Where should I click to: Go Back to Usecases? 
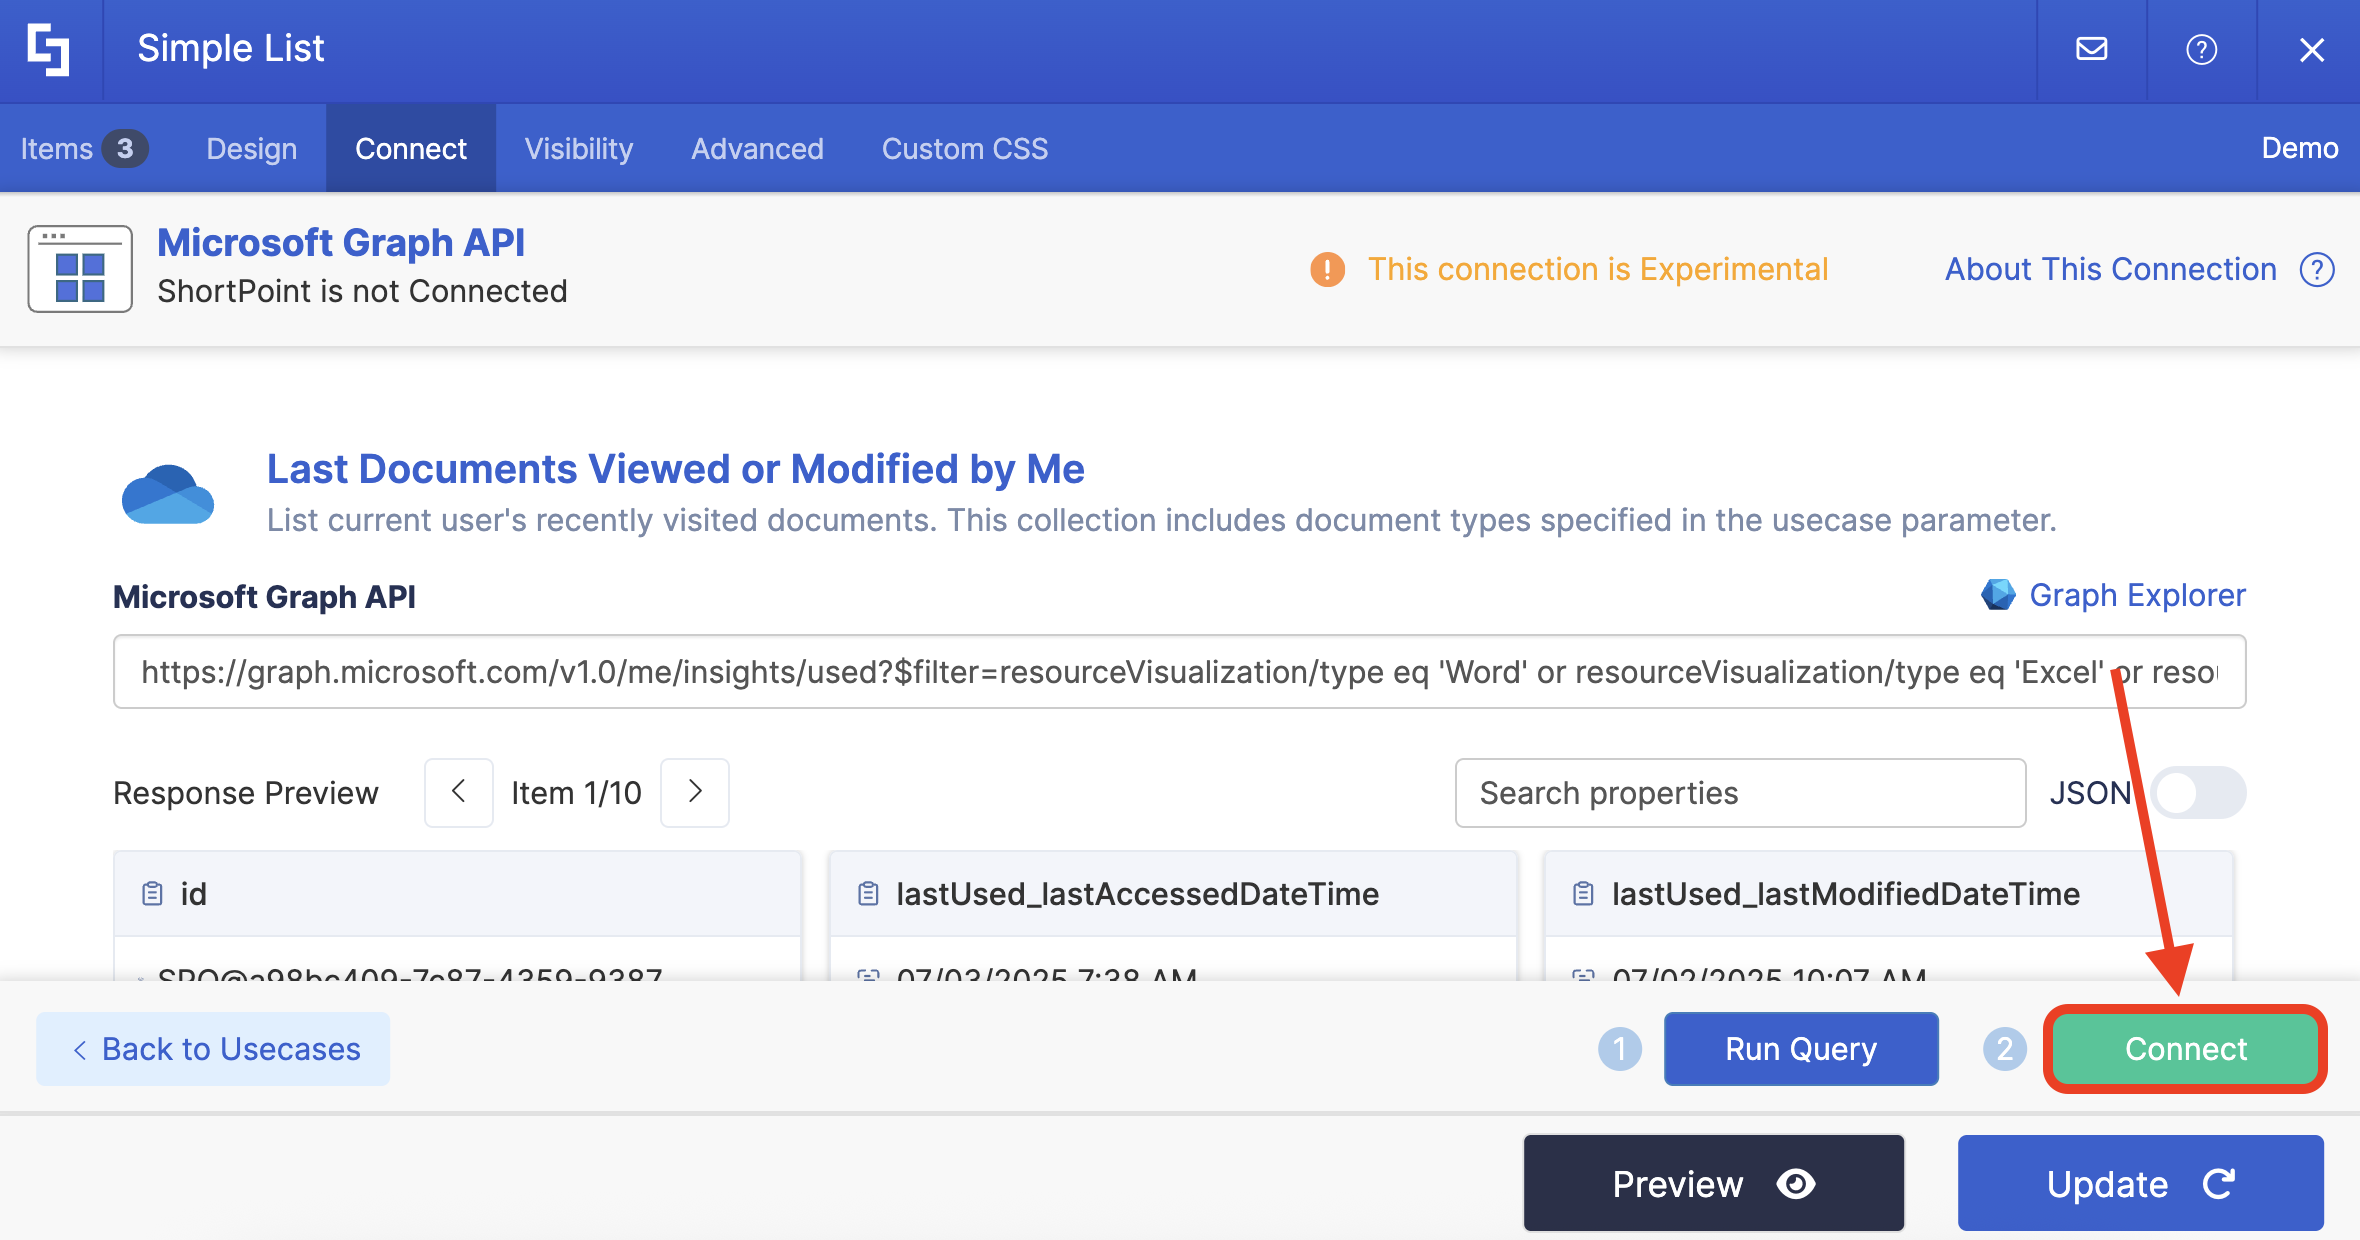coord(213,1048)
